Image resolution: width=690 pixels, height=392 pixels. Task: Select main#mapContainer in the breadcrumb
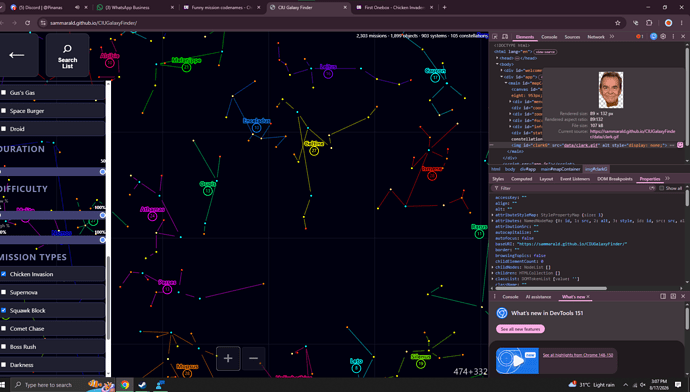click(560, 169)
